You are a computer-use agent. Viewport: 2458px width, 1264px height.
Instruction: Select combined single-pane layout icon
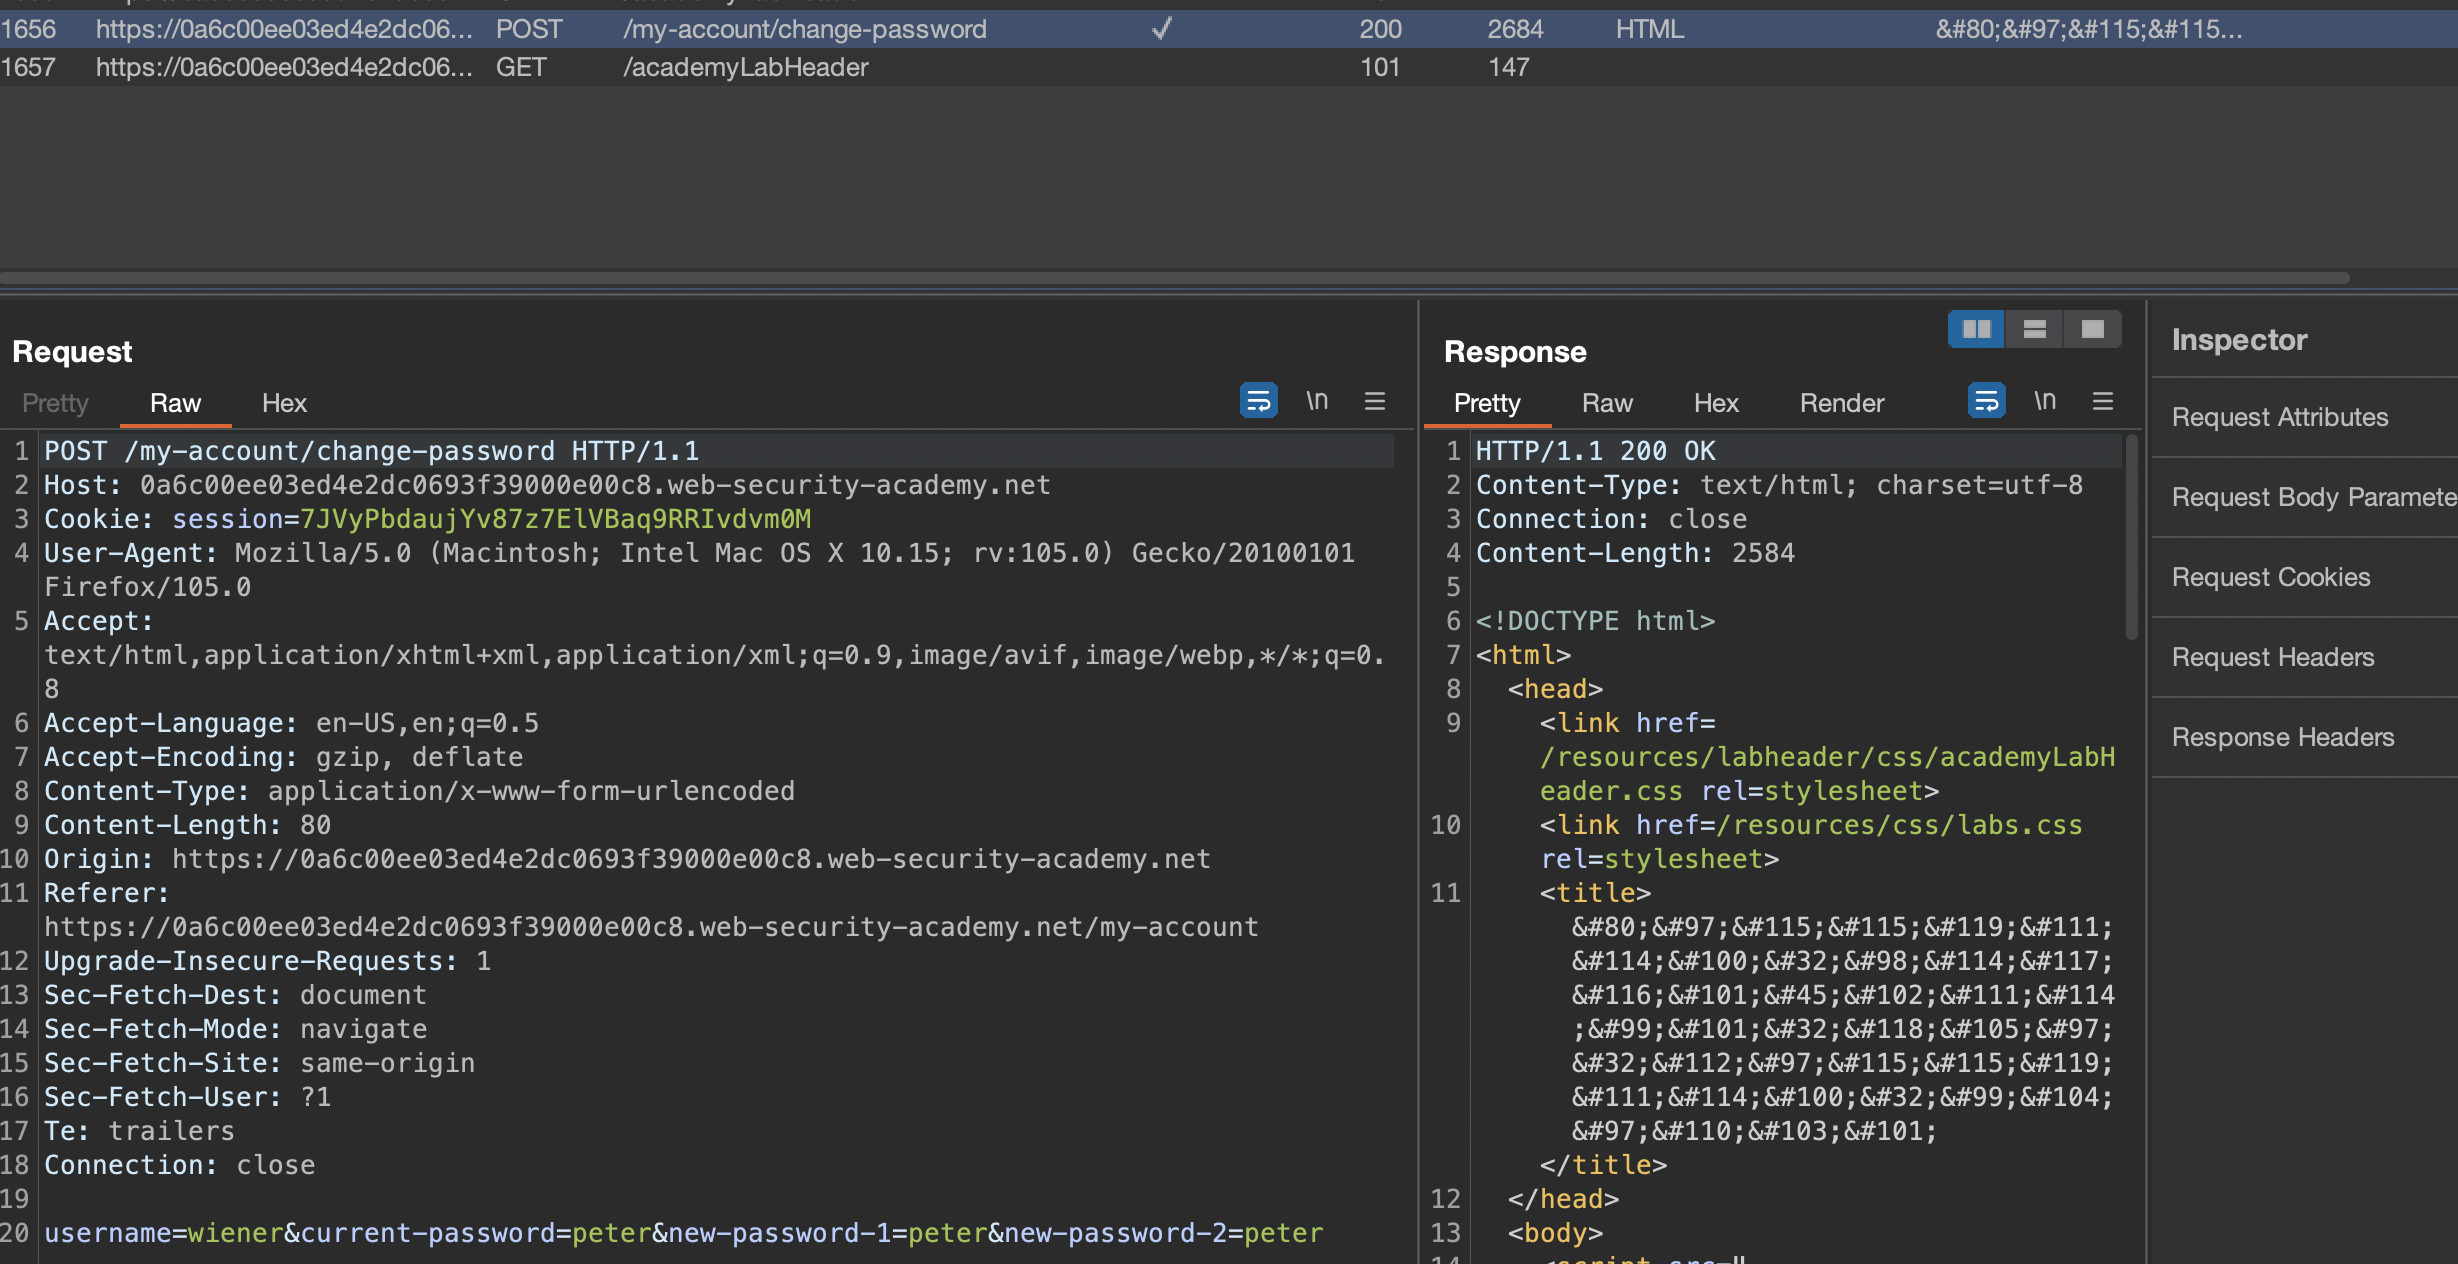[x=2092, y=329]
